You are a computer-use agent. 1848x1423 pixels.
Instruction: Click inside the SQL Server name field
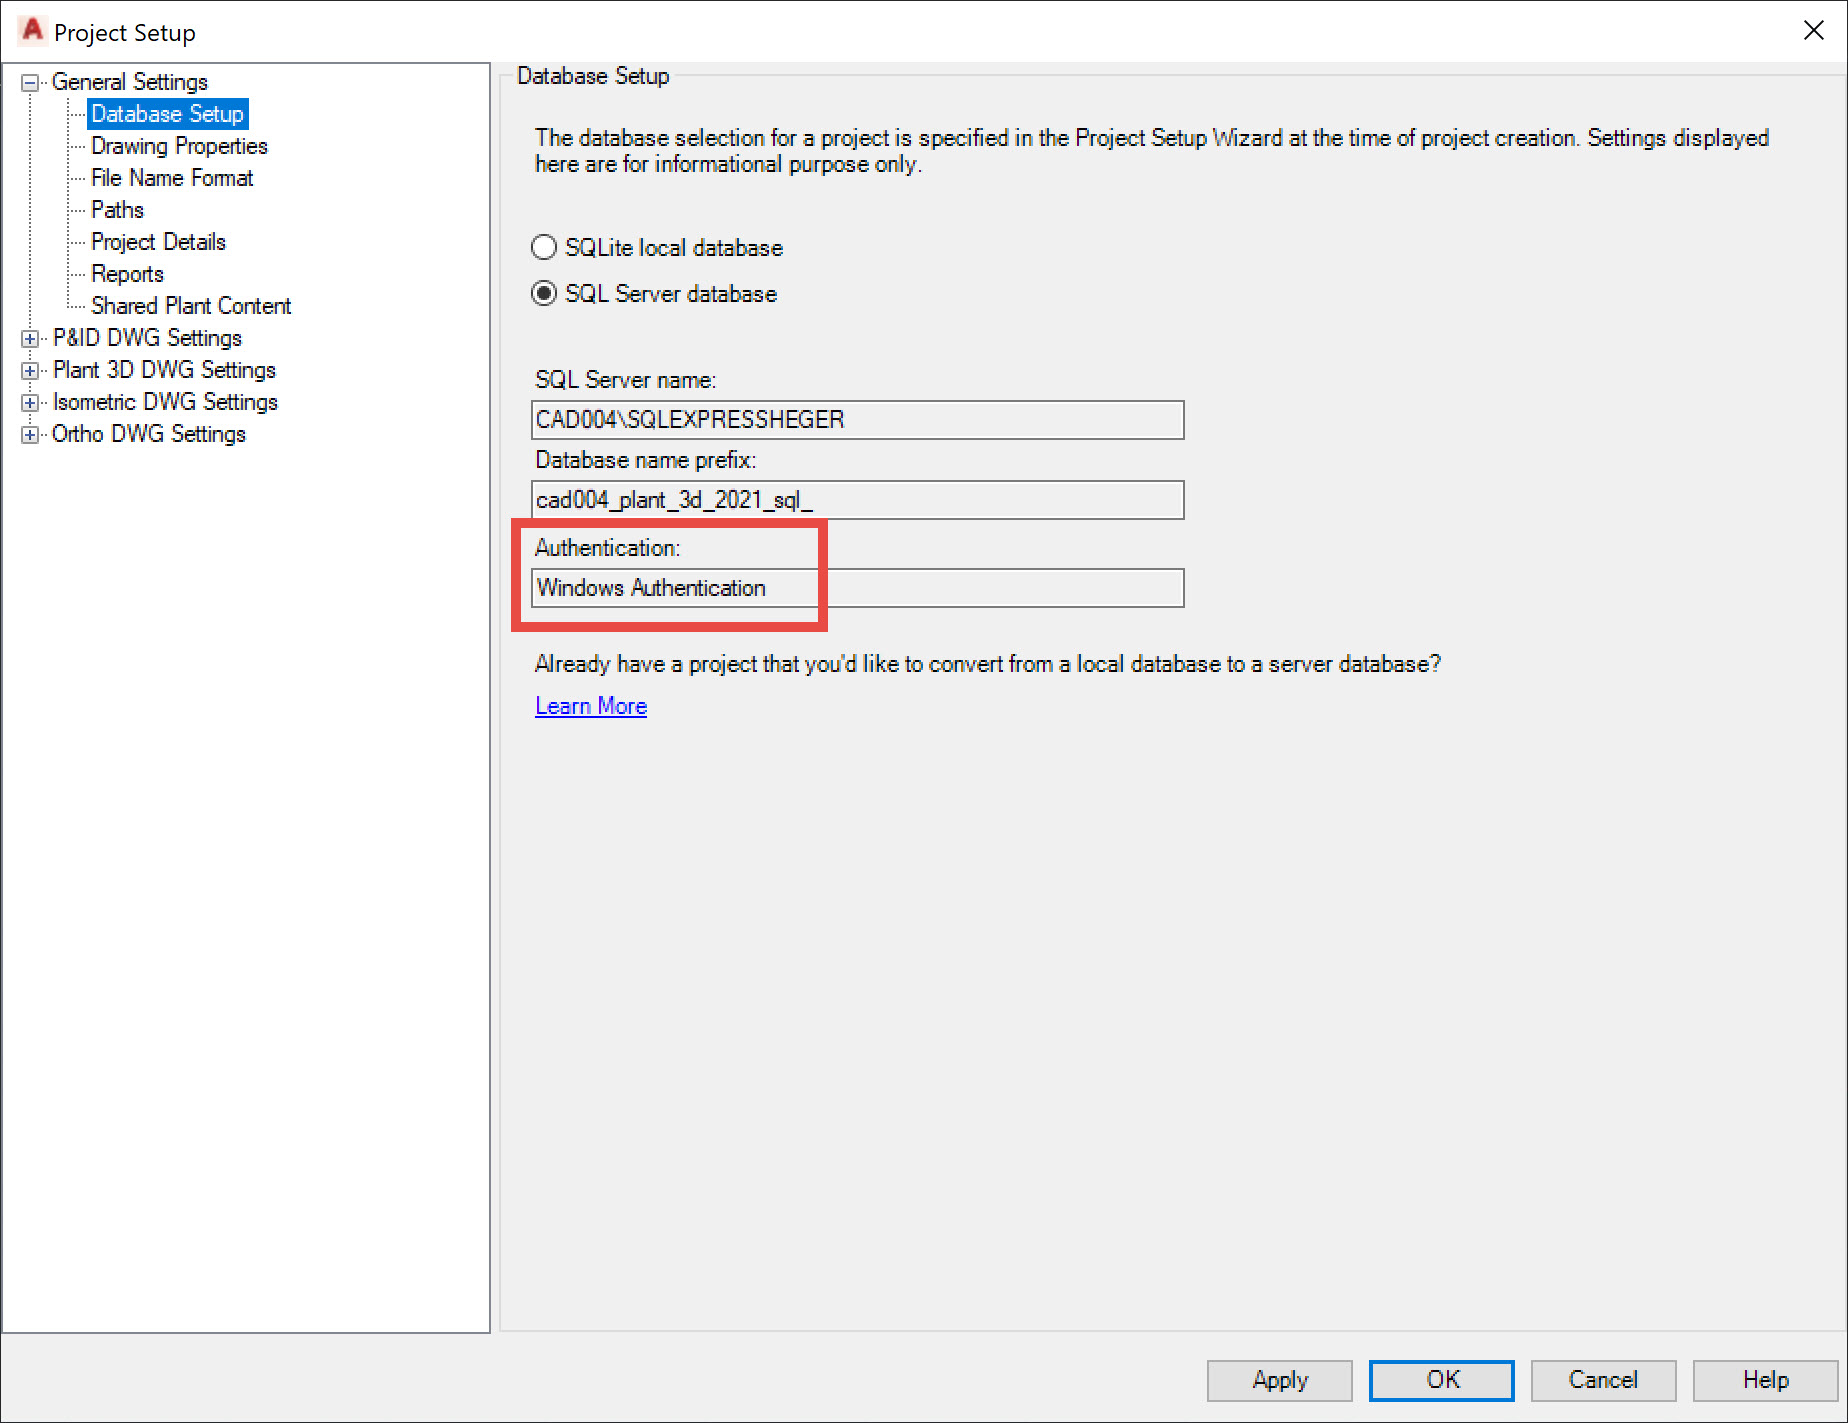click(x=857, y=419)
